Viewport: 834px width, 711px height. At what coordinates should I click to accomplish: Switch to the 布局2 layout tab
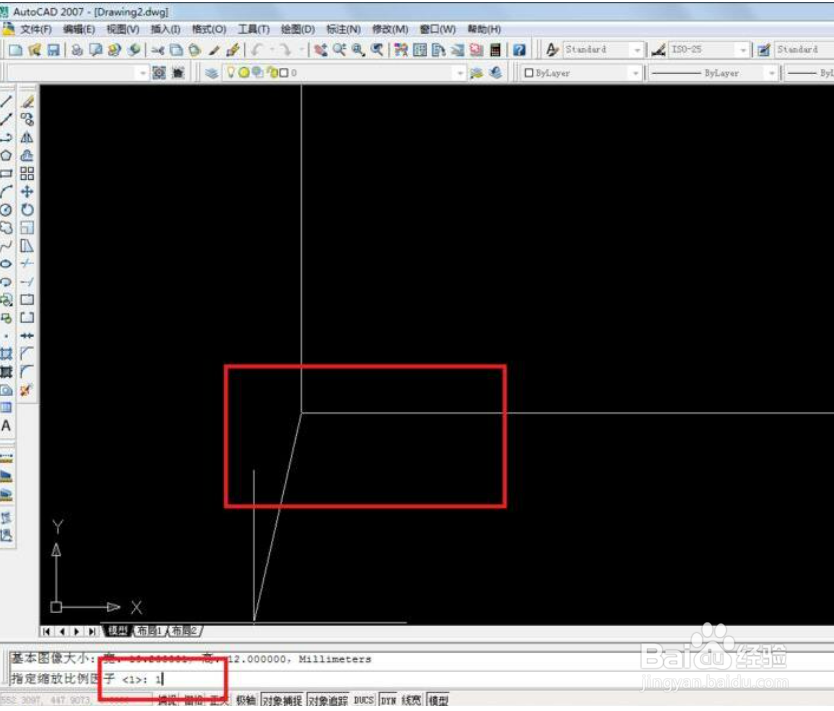184,631
